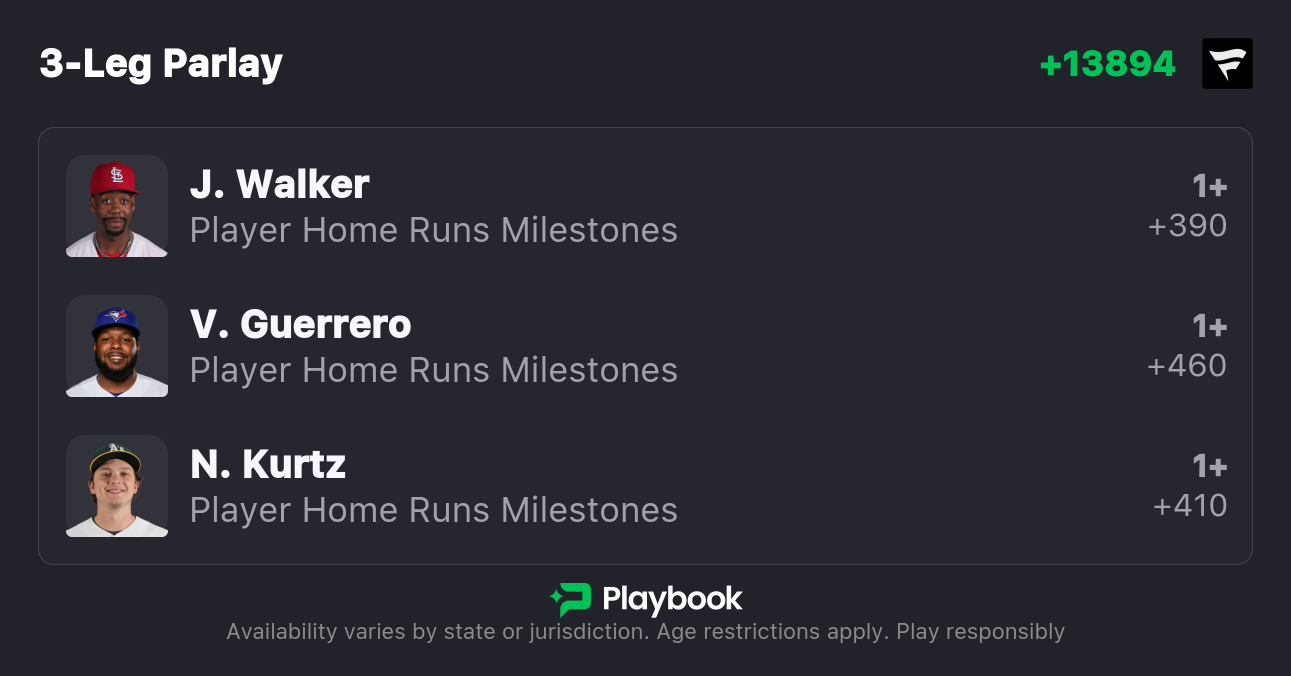
Task: Click Guerrero's Player Home Runs Milestones label
Action: click(x=433, y=370)
